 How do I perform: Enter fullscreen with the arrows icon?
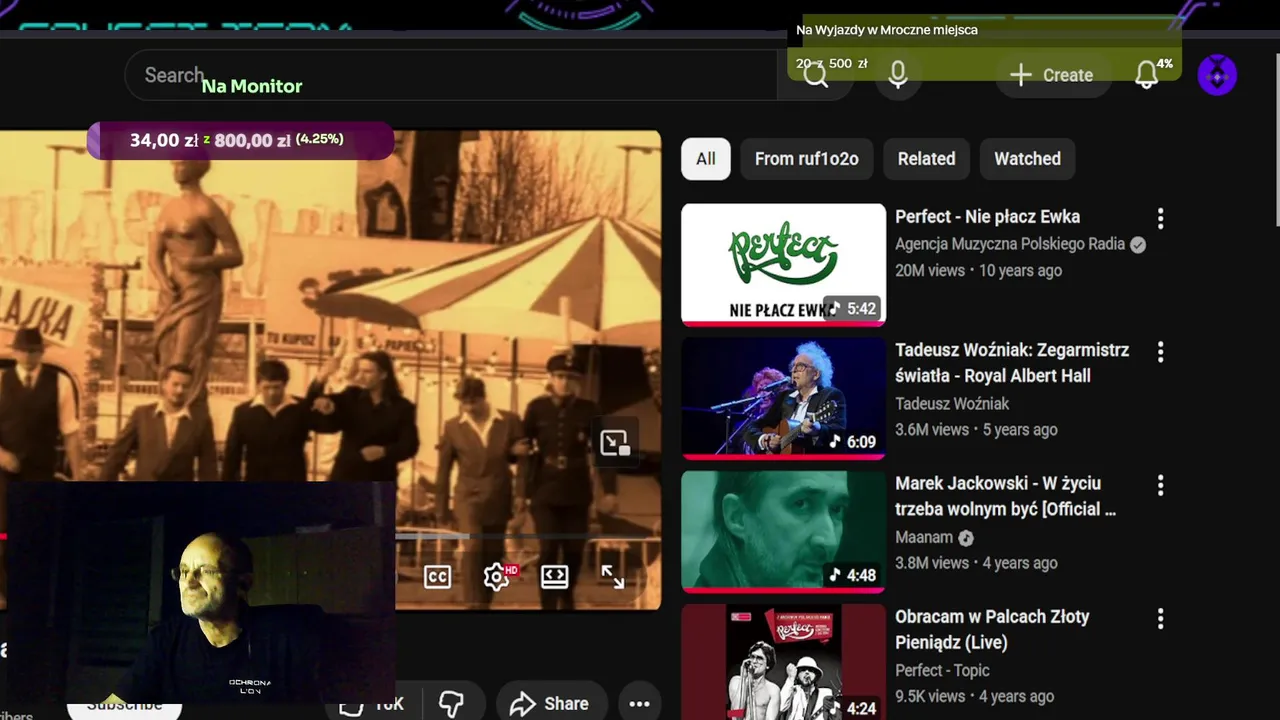tap(613, 577)
